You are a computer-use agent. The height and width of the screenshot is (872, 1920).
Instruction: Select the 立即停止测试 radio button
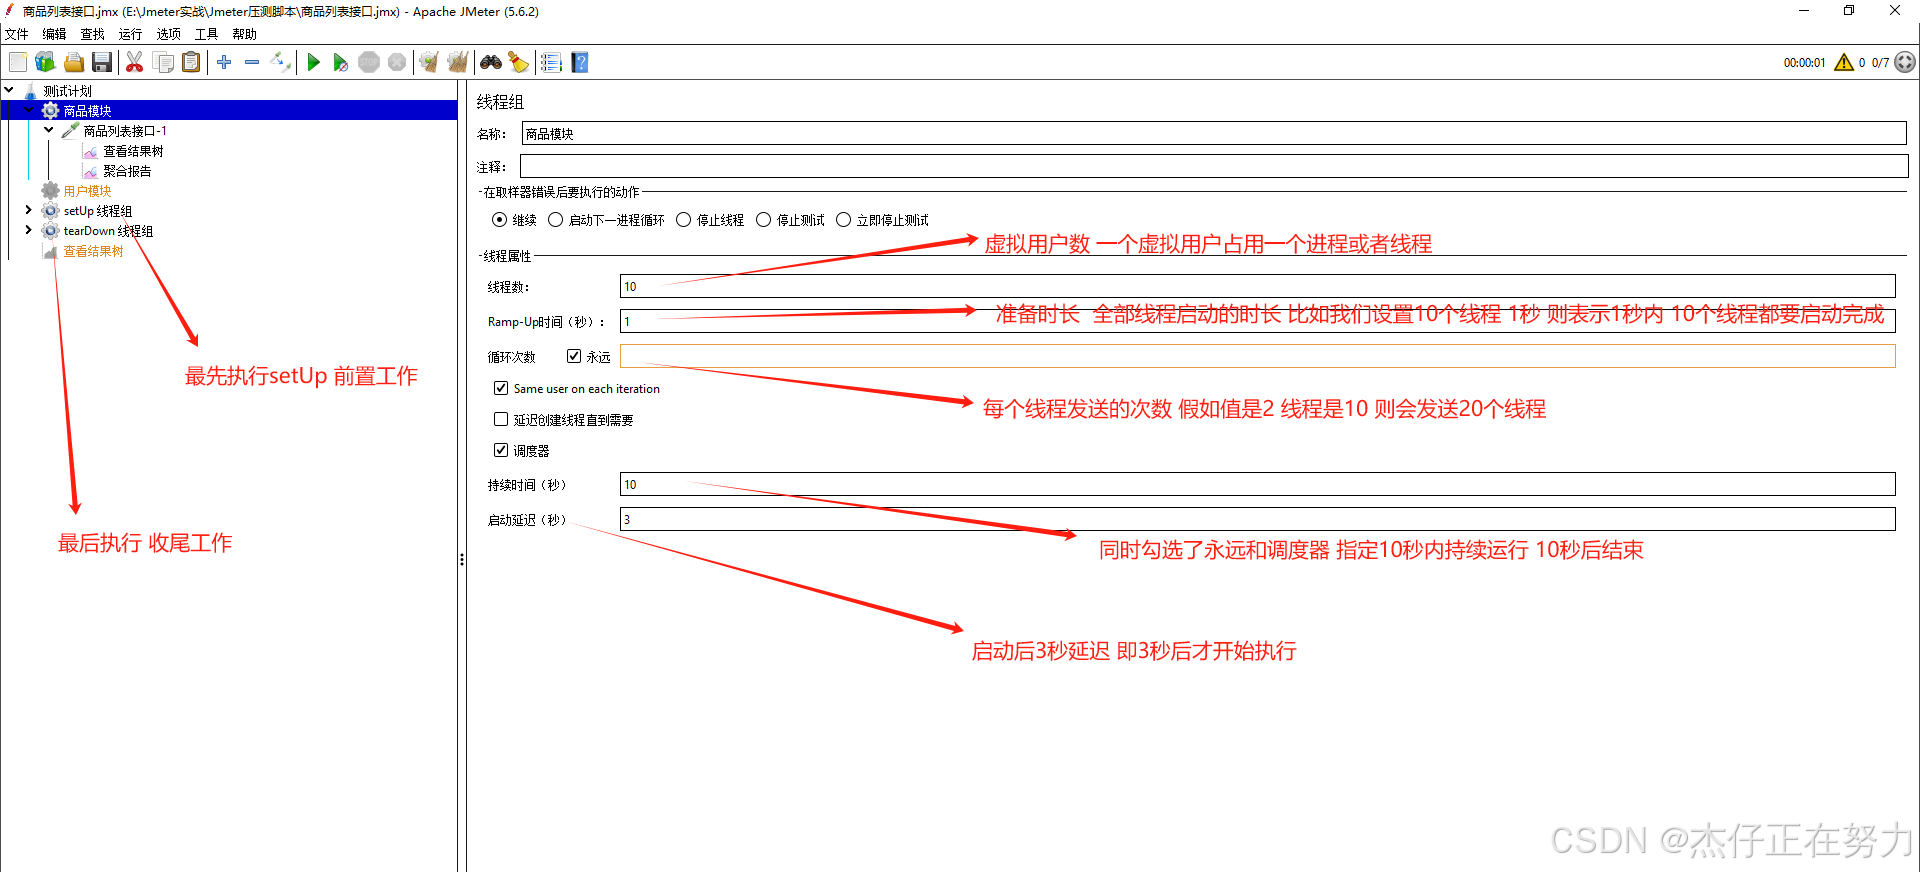[843, 220]
